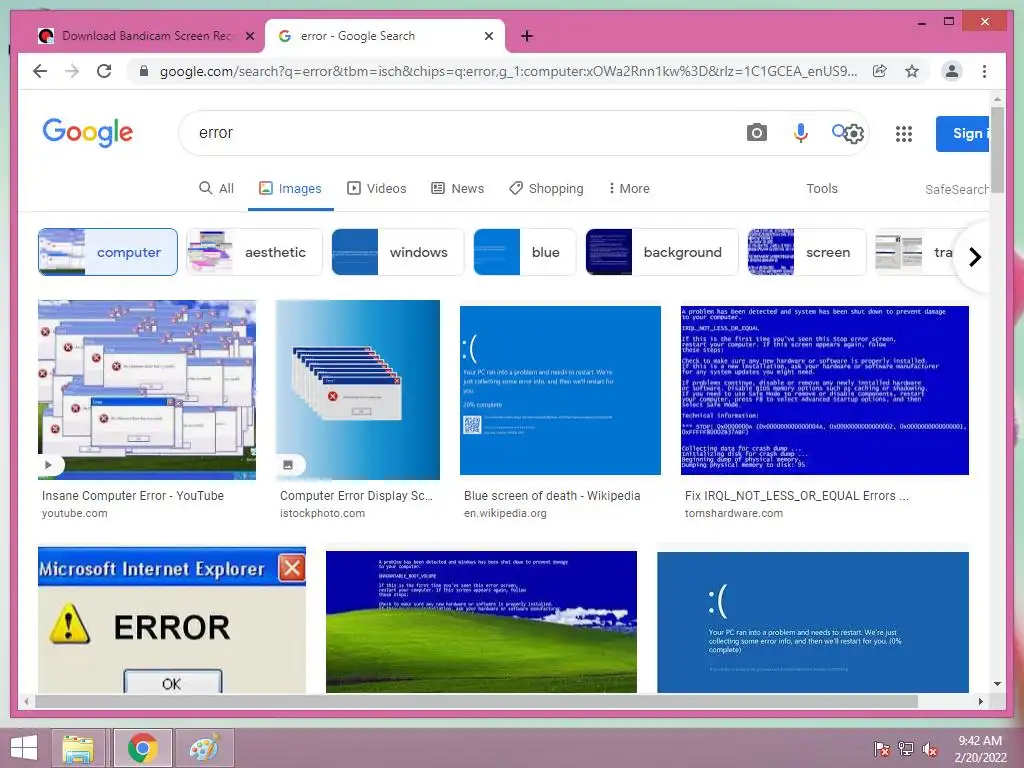Image resolution: width=1024 pixels, height=768 pixels.
Task: Click the vertical scrollbar down arrow
Action: [997, 684]
